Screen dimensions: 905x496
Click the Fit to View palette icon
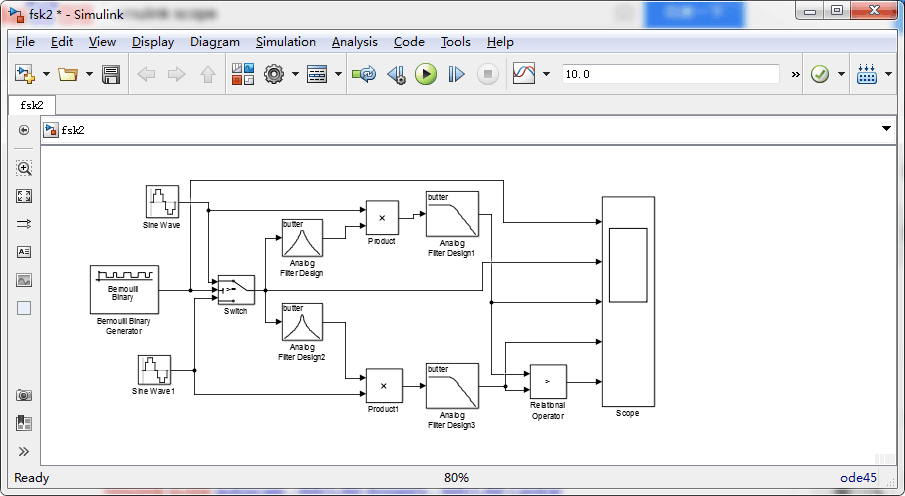coord(24,196)
